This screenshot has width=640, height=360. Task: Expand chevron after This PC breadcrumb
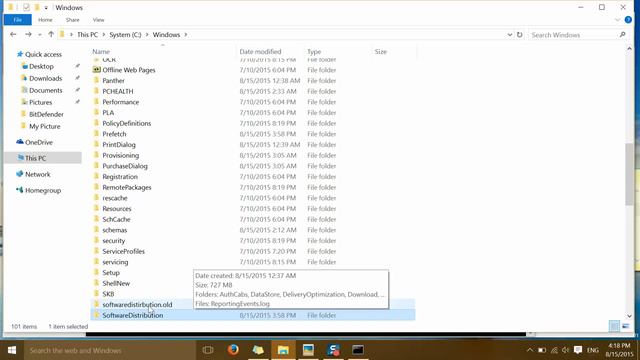(x=104, y=35)
